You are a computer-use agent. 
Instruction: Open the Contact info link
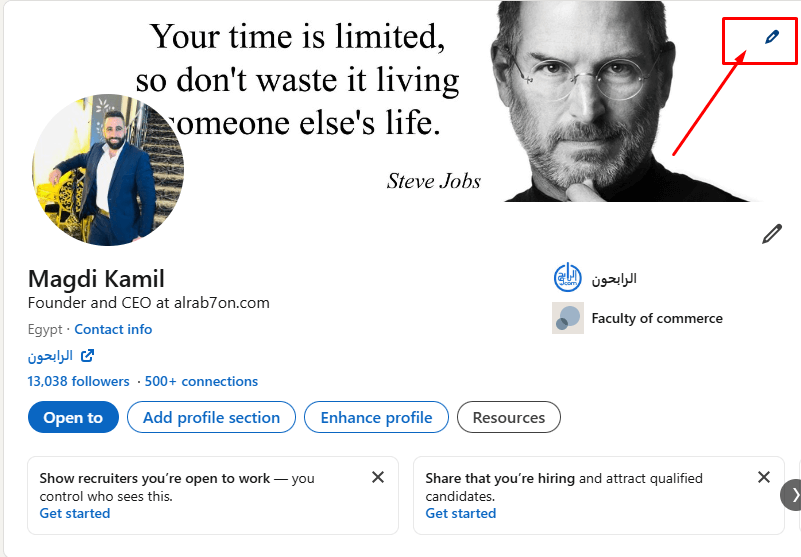tap(113, 329)
